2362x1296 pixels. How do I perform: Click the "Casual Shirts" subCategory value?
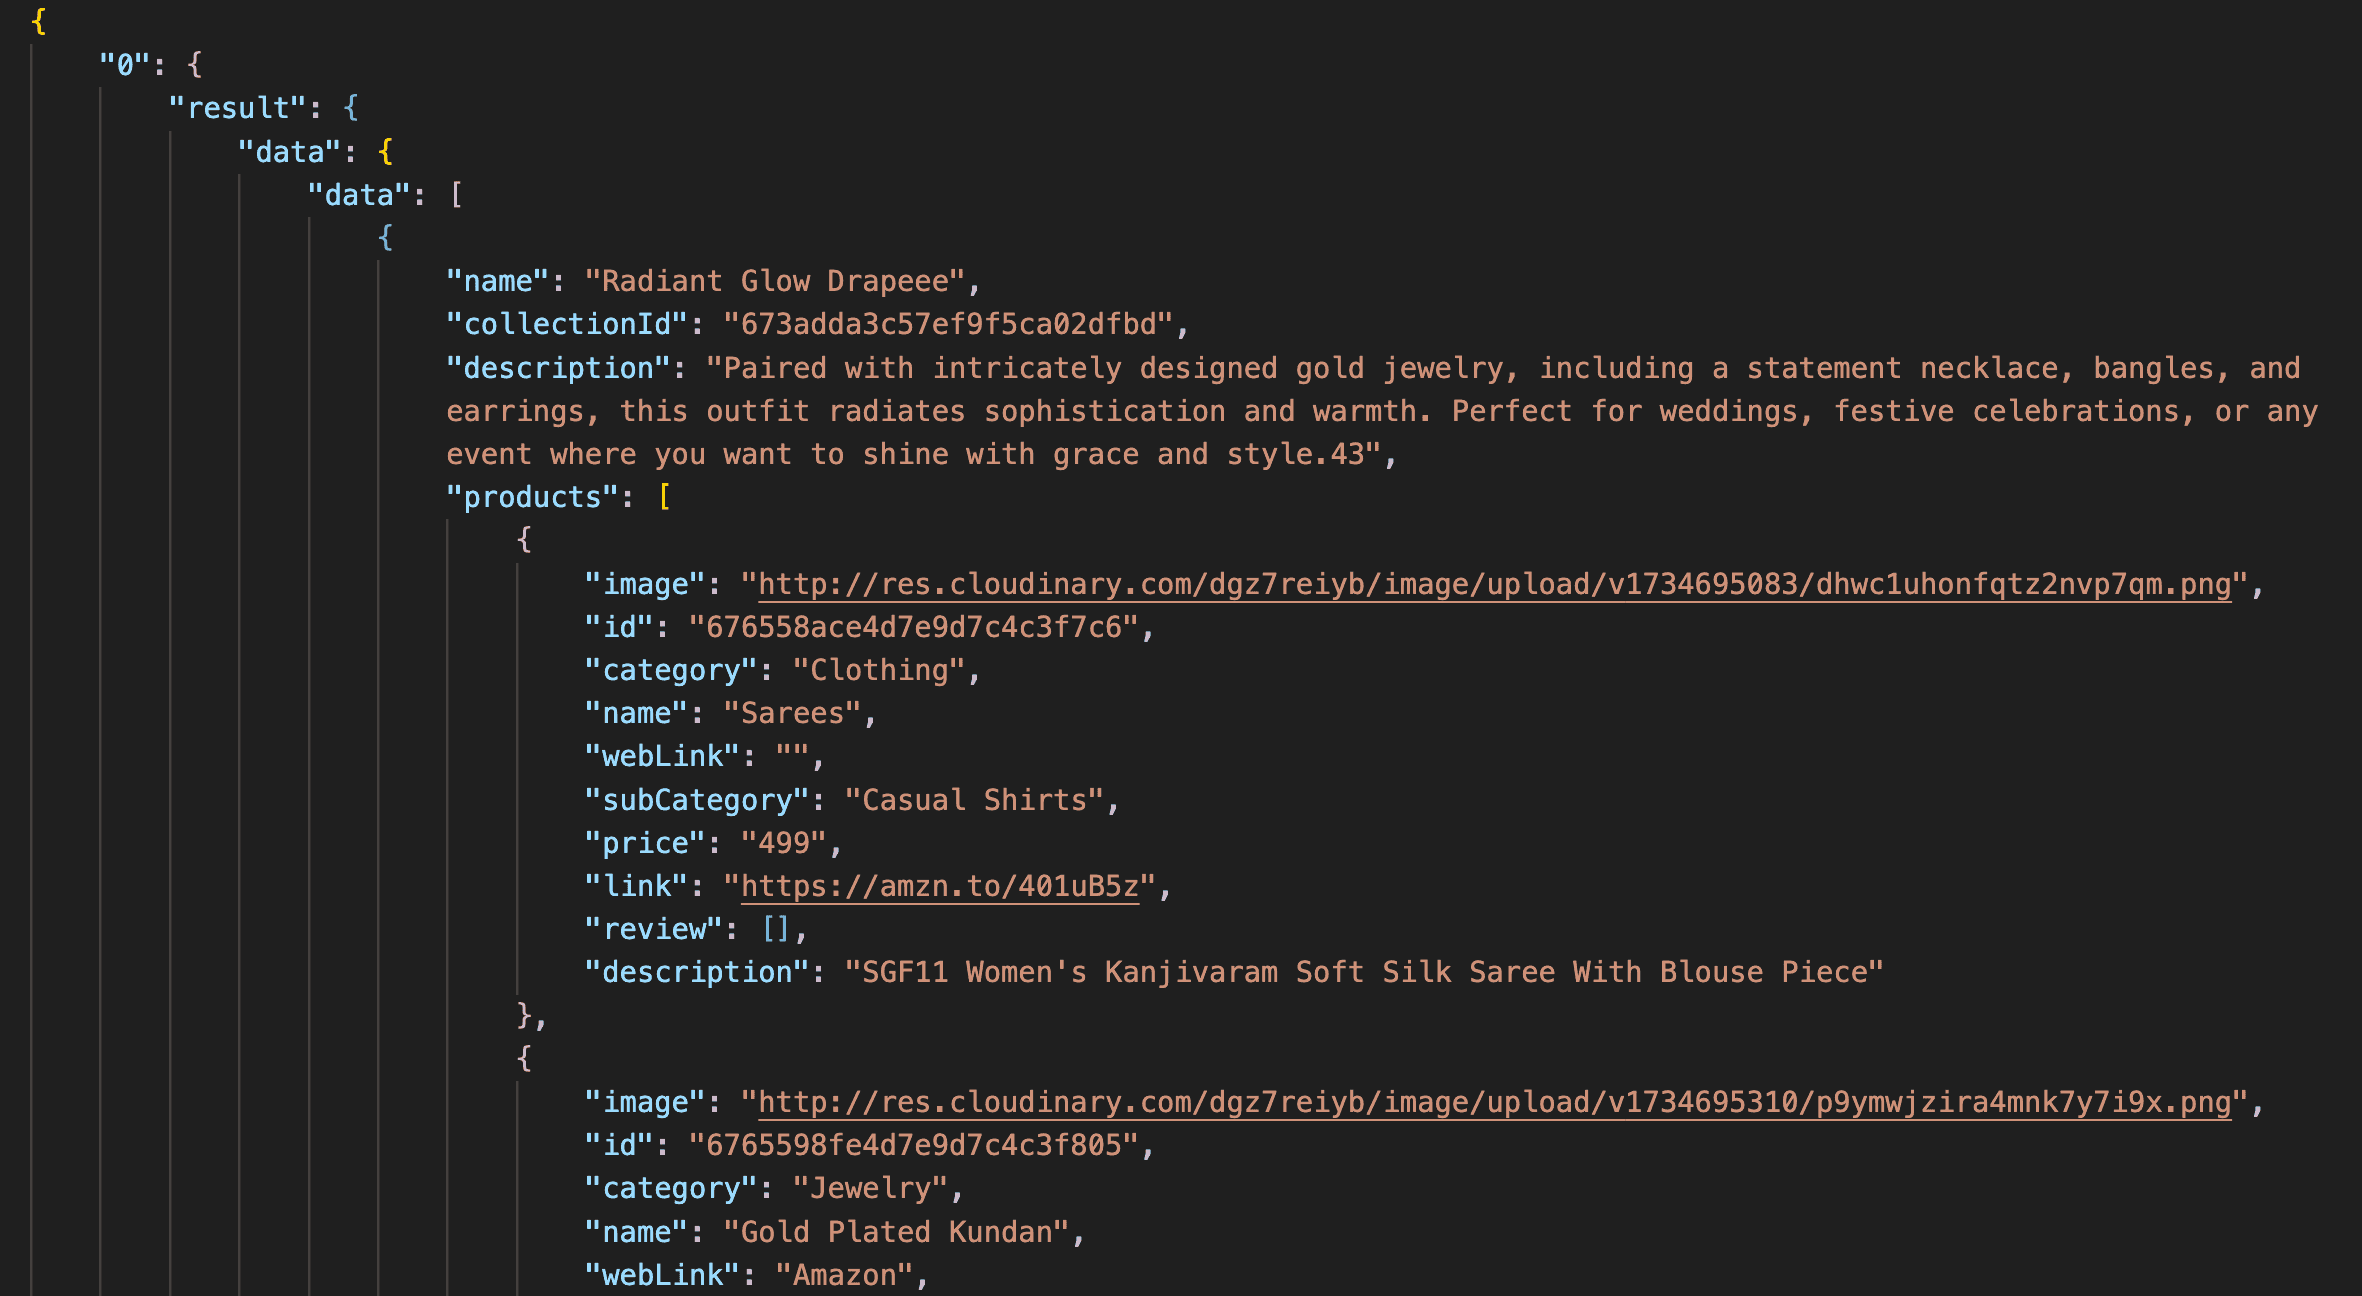(x=974, y=800)
